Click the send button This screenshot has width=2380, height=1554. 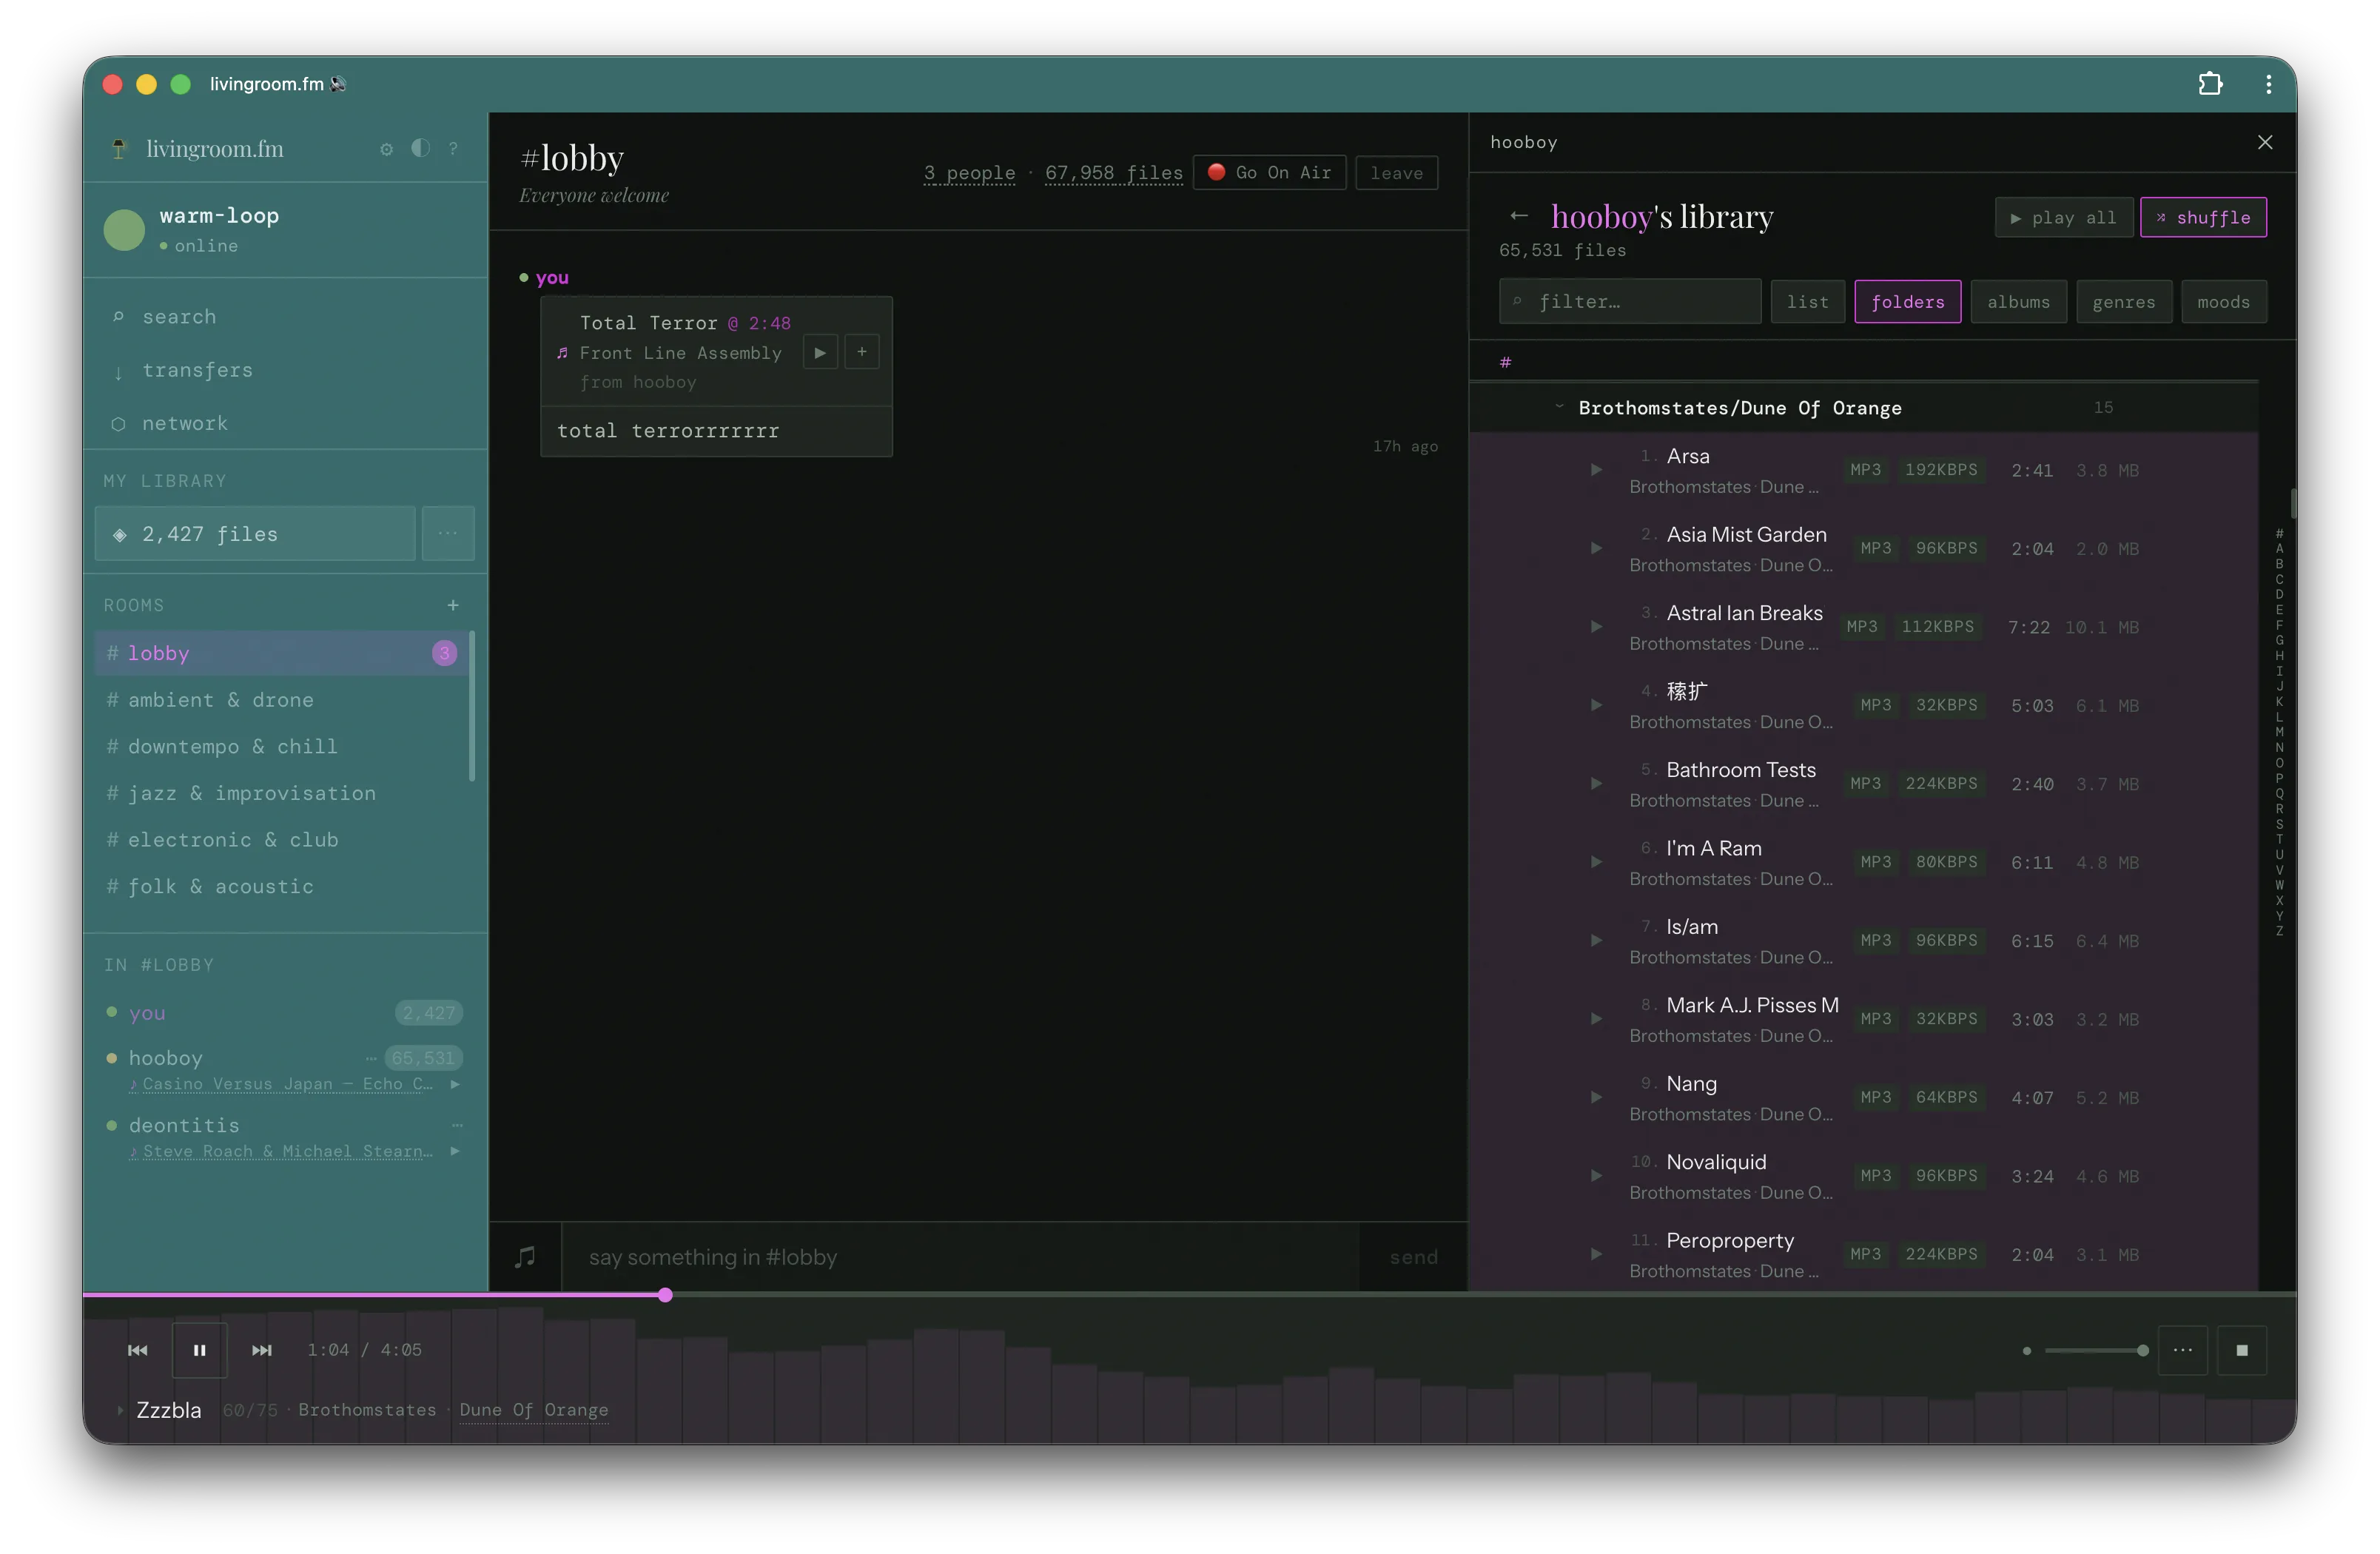click(1413, 1257)
